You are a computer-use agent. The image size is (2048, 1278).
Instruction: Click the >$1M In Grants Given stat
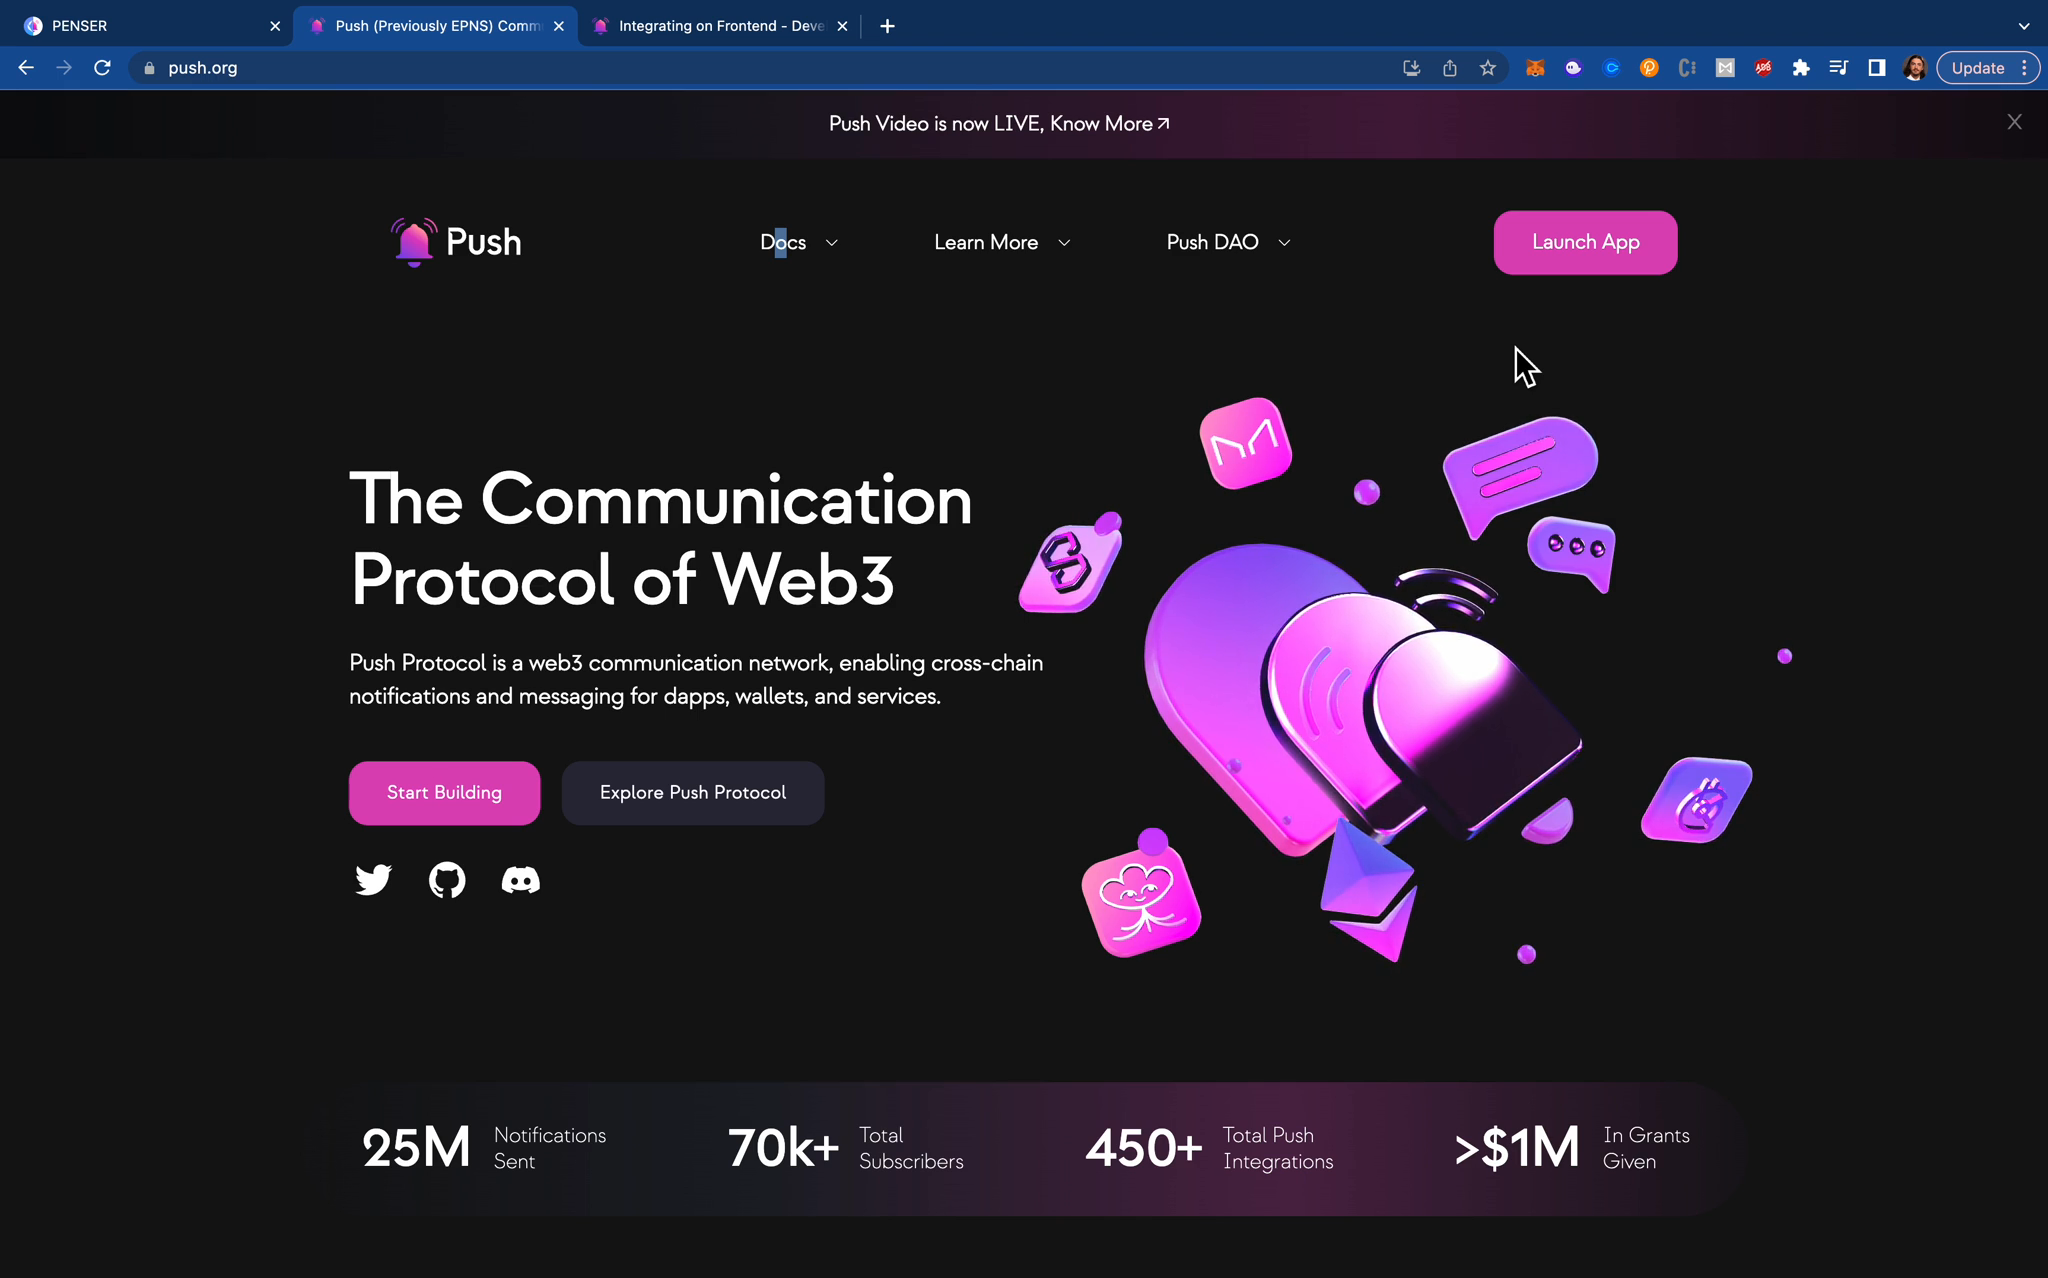coord(1572,1147)
